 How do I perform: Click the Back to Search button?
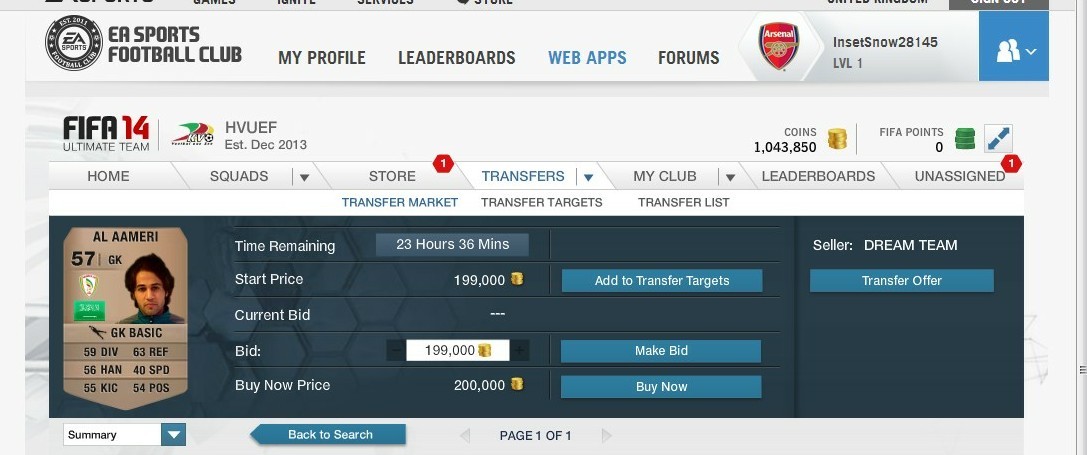click(x=328, y=435)
